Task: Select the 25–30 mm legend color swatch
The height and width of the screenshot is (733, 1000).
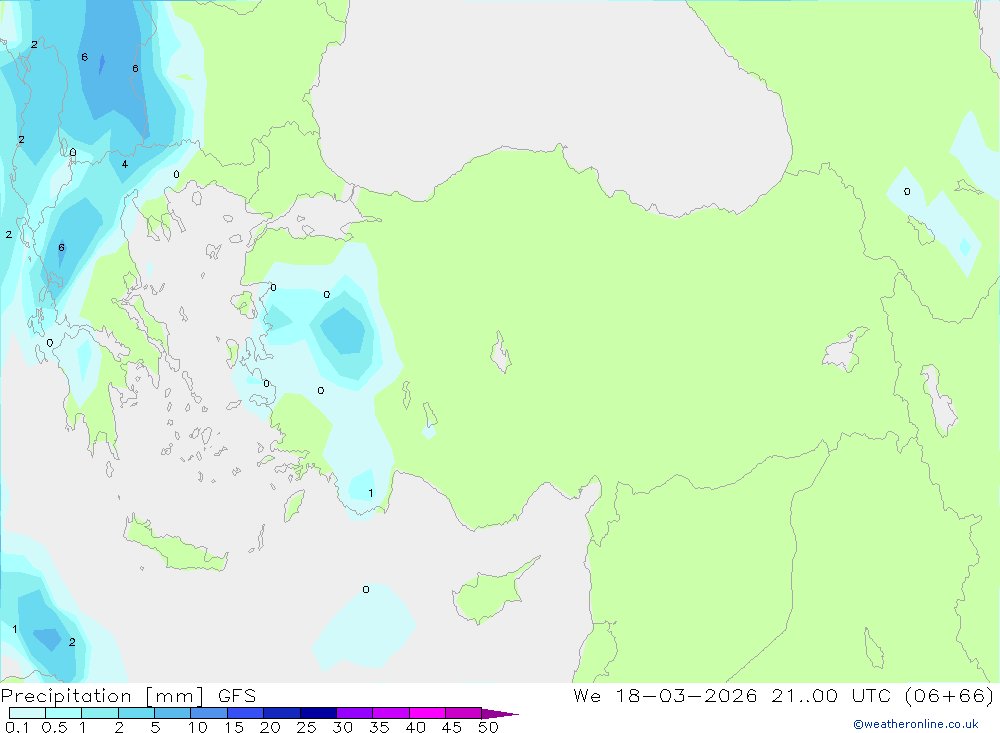Action: [318, 713]
